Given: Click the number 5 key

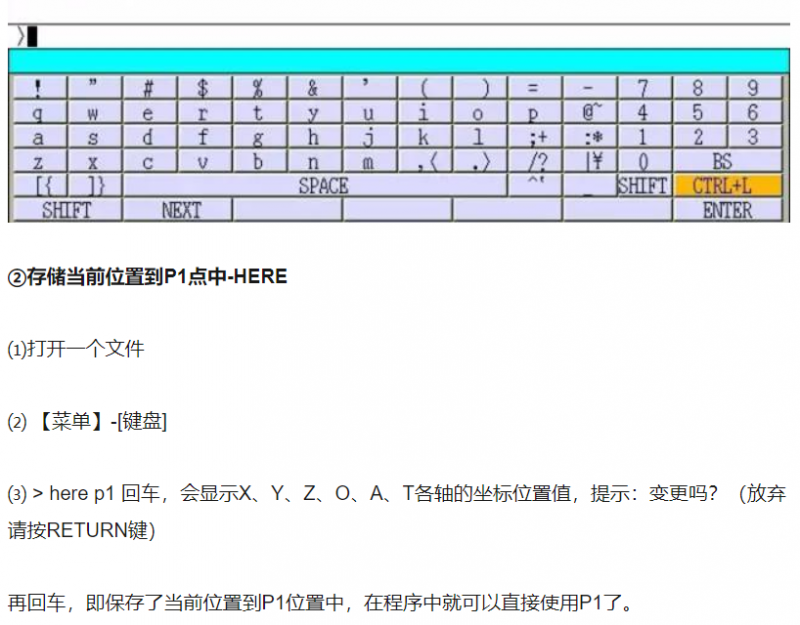Looking at the screenshot, I should (699, 112).
